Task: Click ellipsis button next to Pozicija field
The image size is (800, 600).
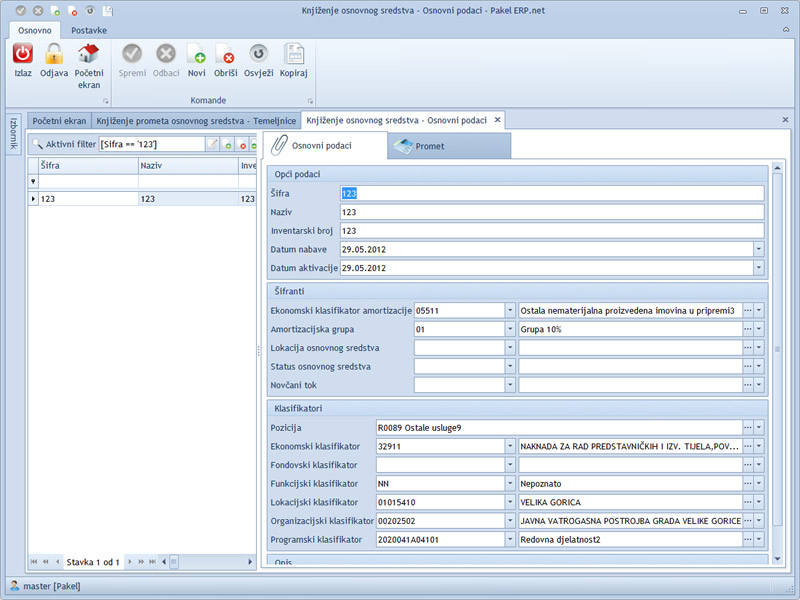Action: (x=747, y=427)
